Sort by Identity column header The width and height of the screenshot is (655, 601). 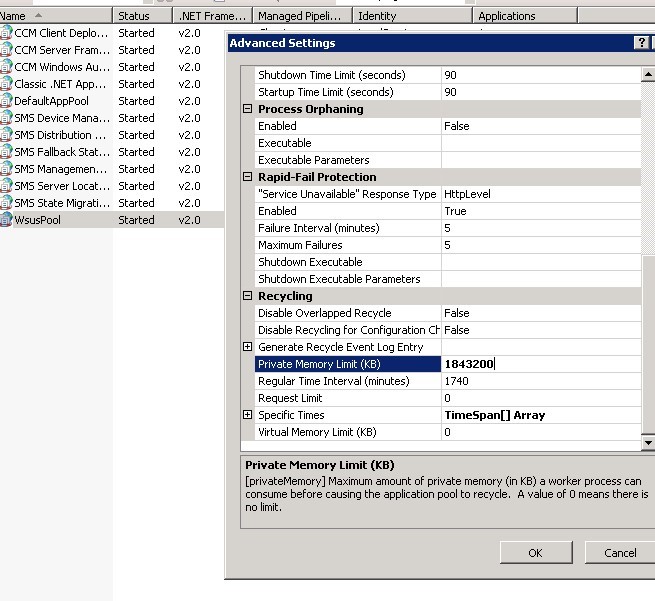[x=413, y=16]
